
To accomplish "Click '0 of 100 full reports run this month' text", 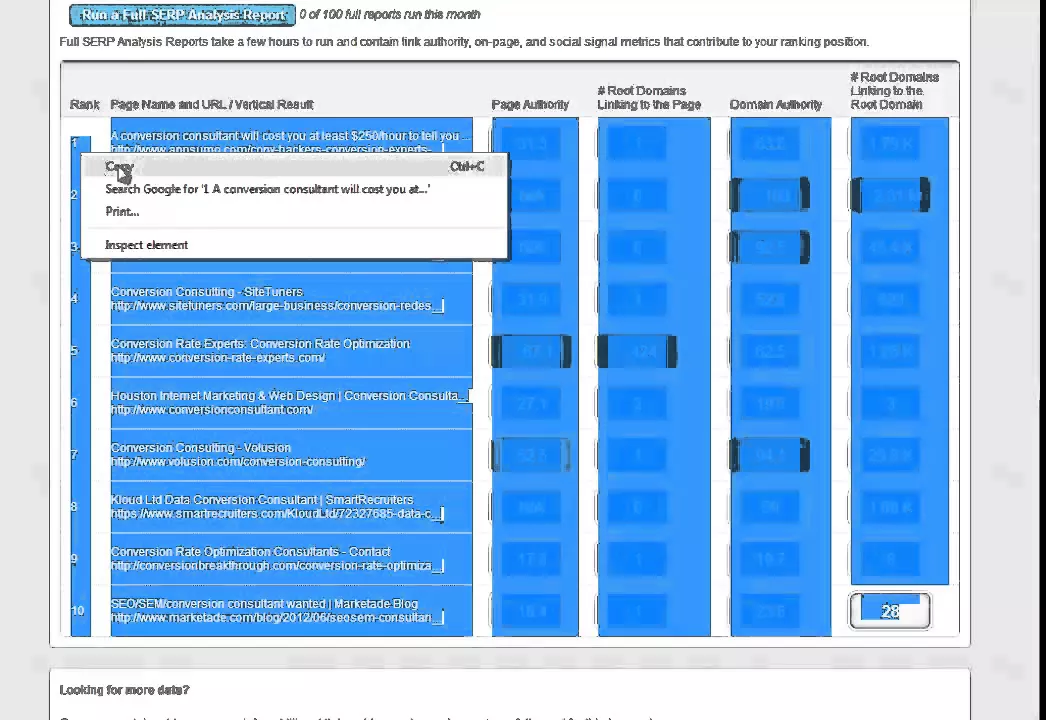I will point(390,14).
